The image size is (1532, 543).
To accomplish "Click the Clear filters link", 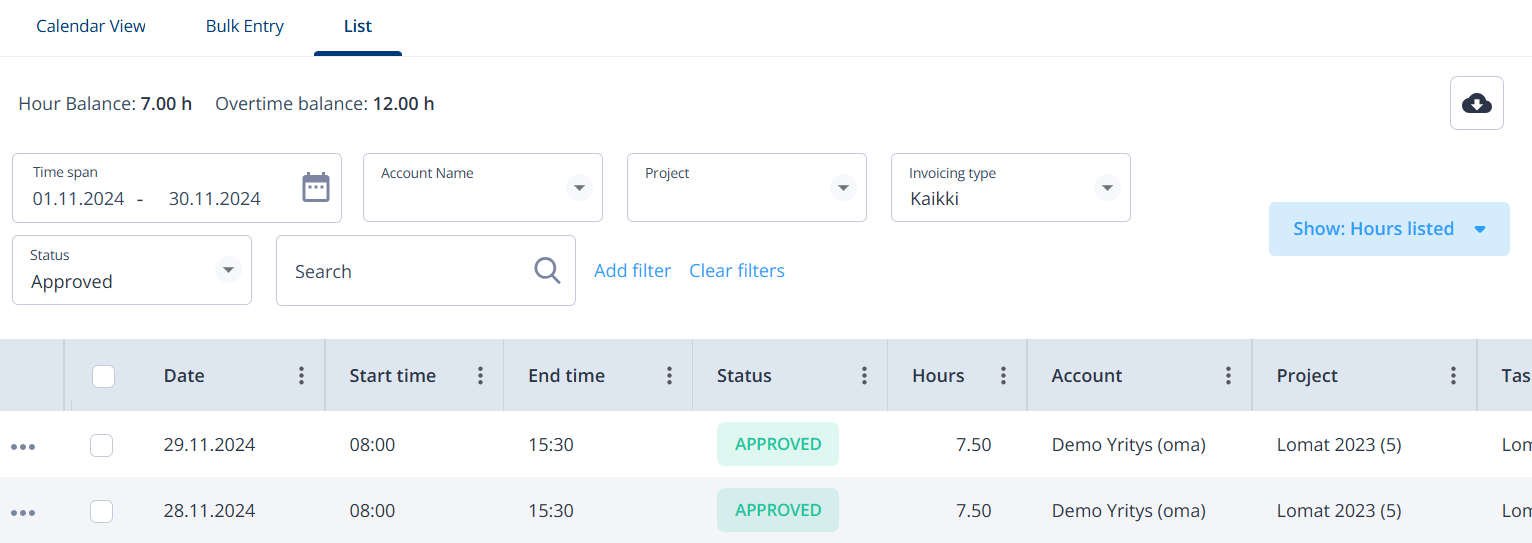I will (x=737, y=271).
